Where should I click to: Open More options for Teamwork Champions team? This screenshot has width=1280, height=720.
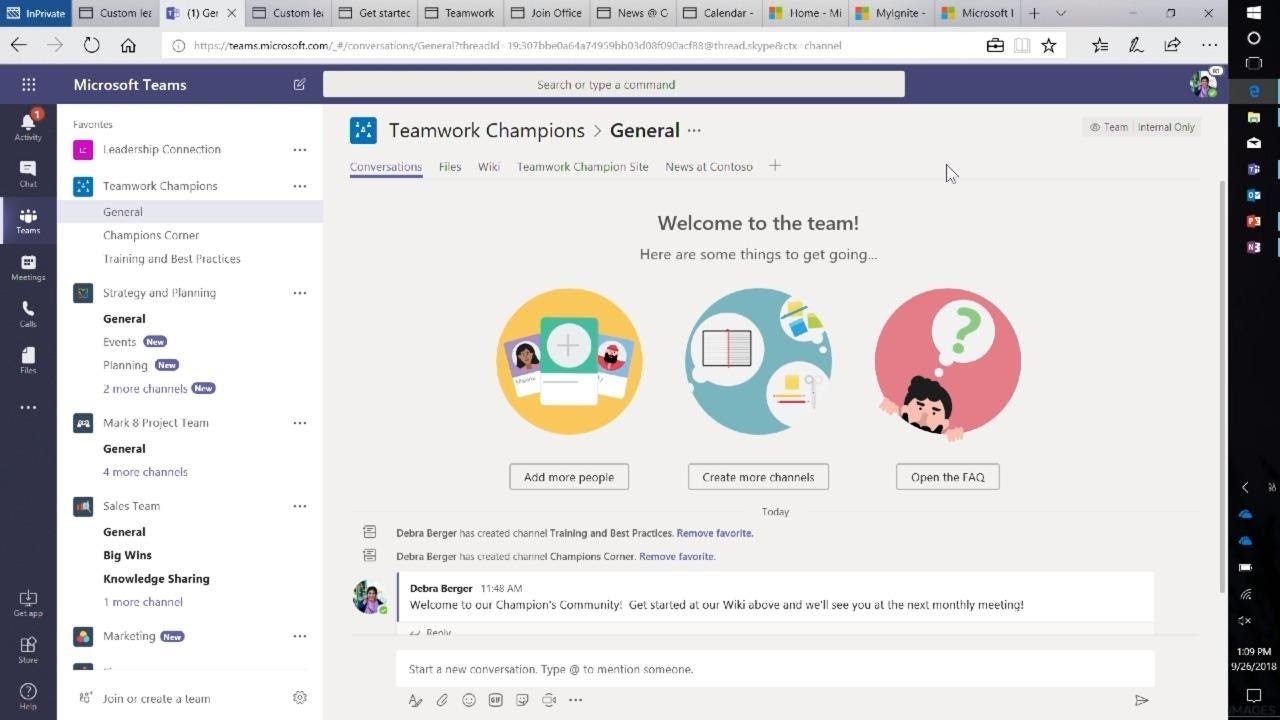[x=299, y=186]
